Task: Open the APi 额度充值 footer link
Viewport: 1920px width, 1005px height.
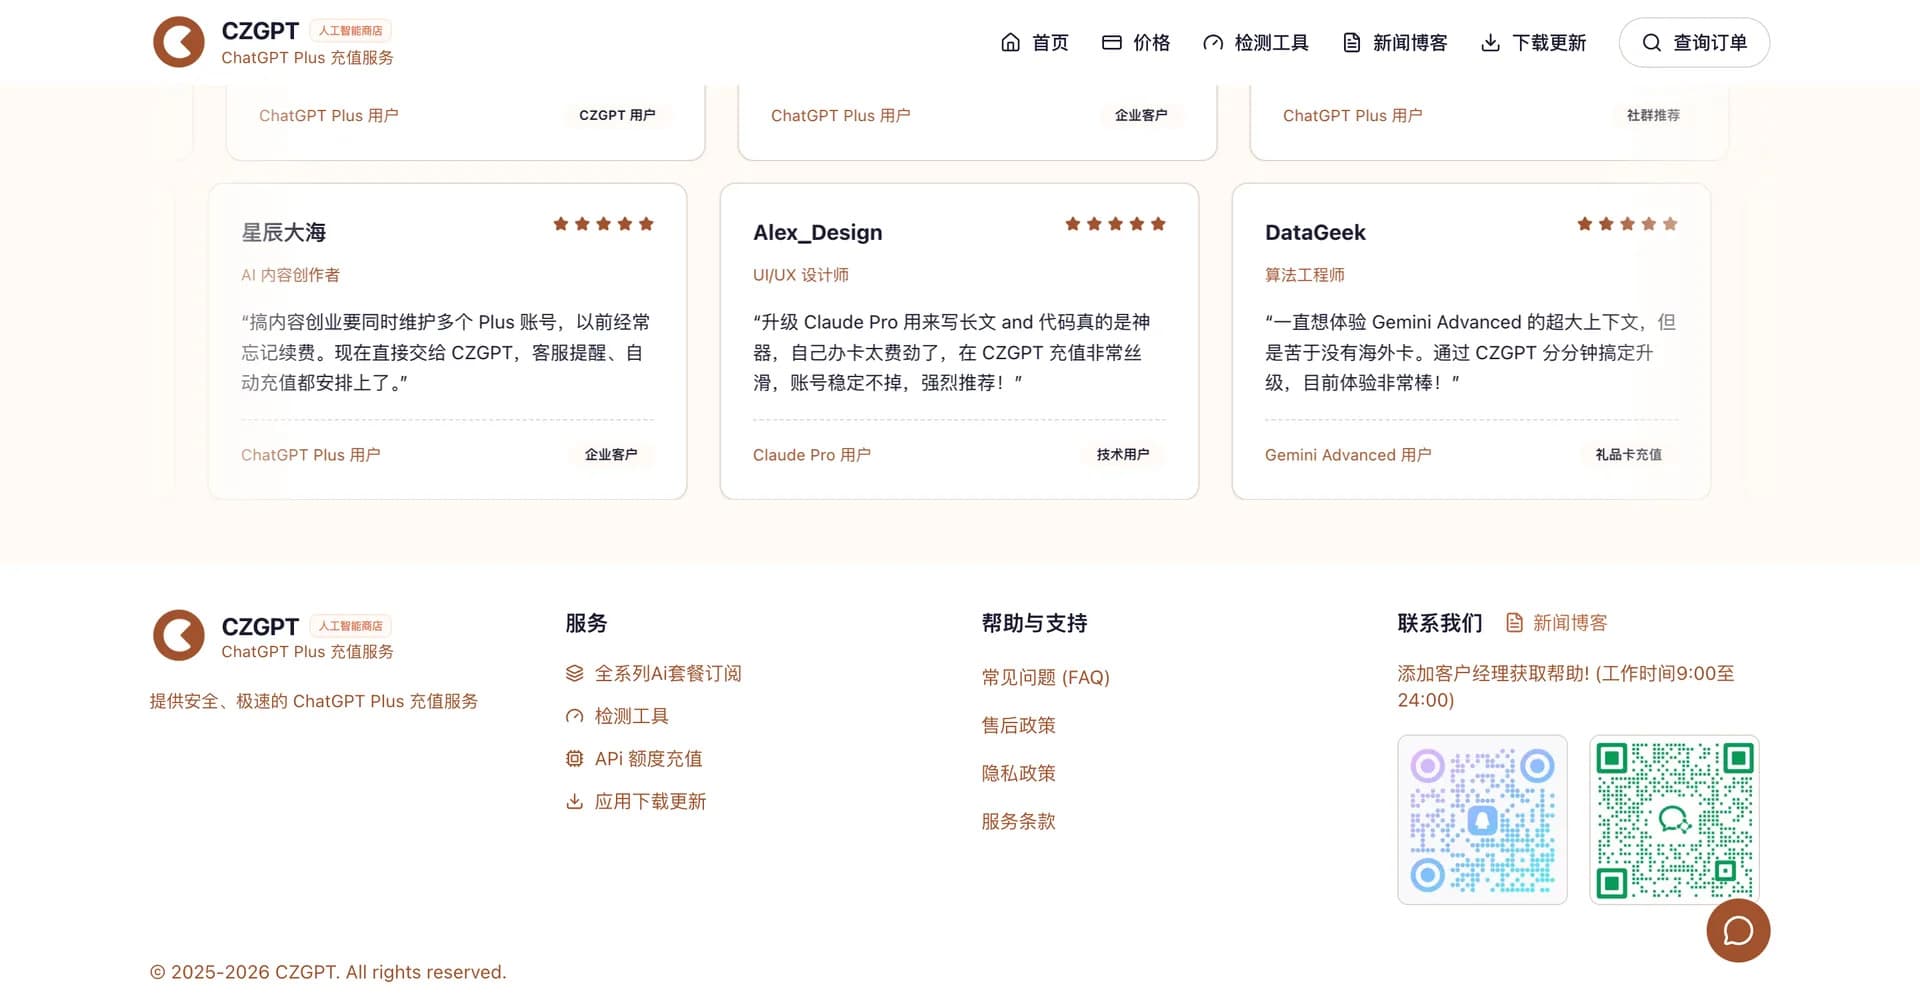Action: click(x=634, y=759)
